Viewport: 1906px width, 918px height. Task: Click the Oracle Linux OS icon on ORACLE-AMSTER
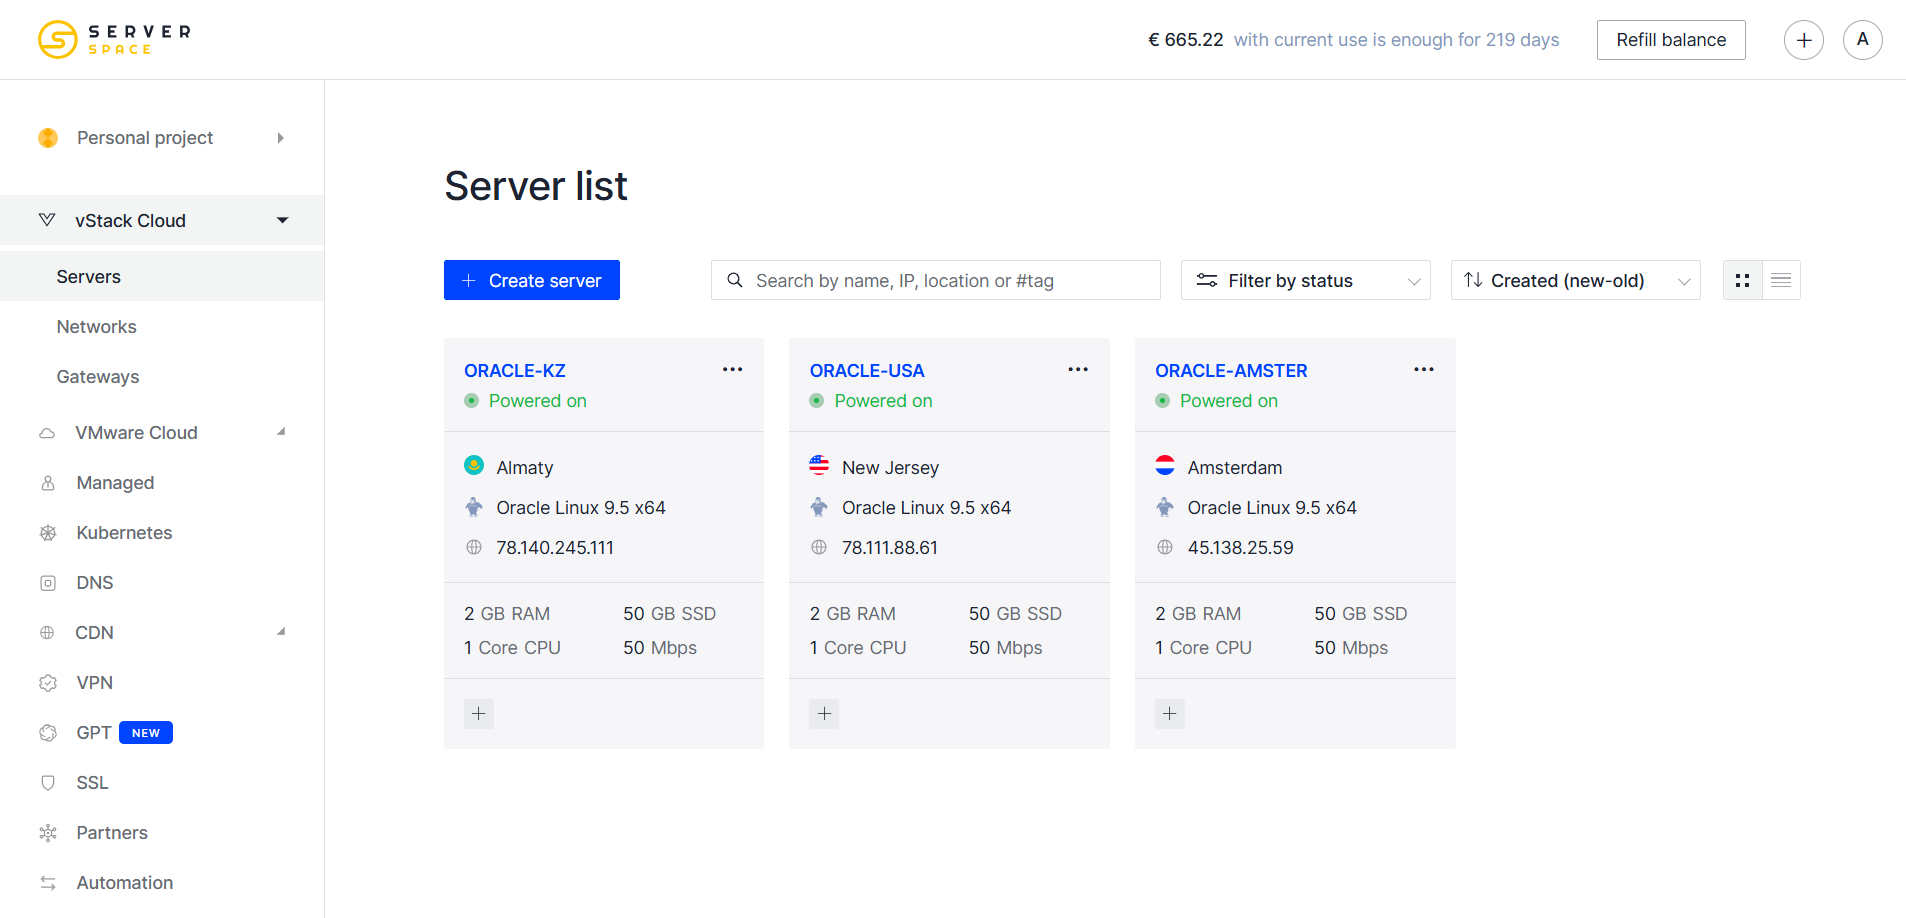(x=1165, y=507)
